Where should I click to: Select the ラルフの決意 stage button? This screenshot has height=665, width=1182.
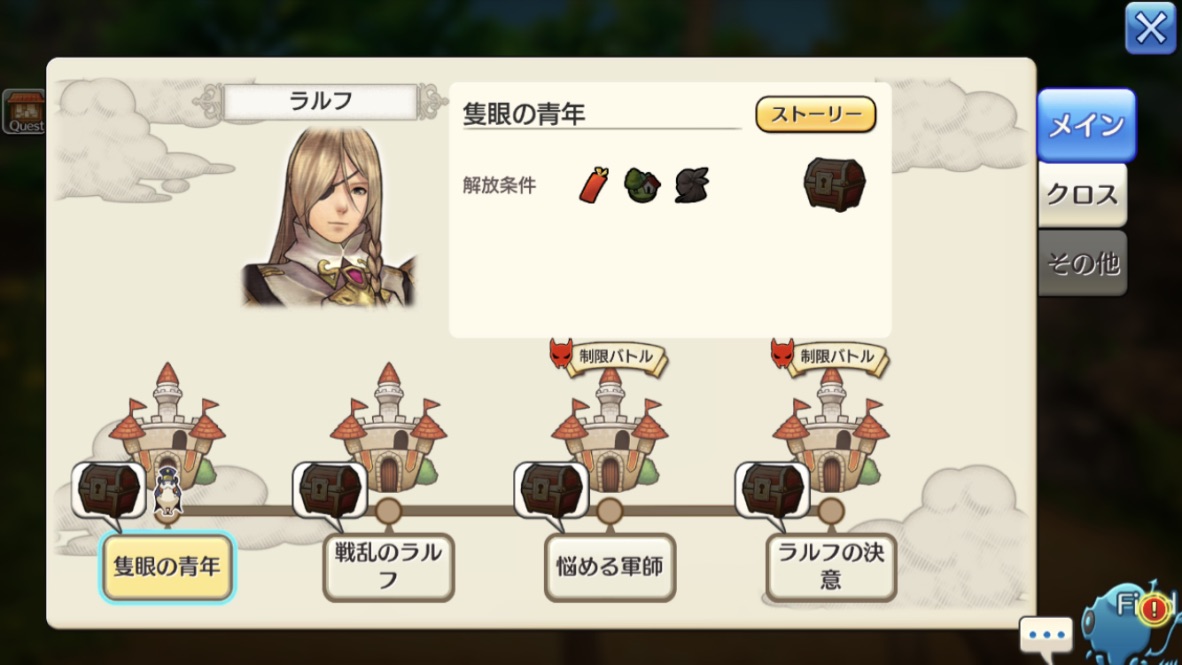pyautogui.click(x=831, y=567)
